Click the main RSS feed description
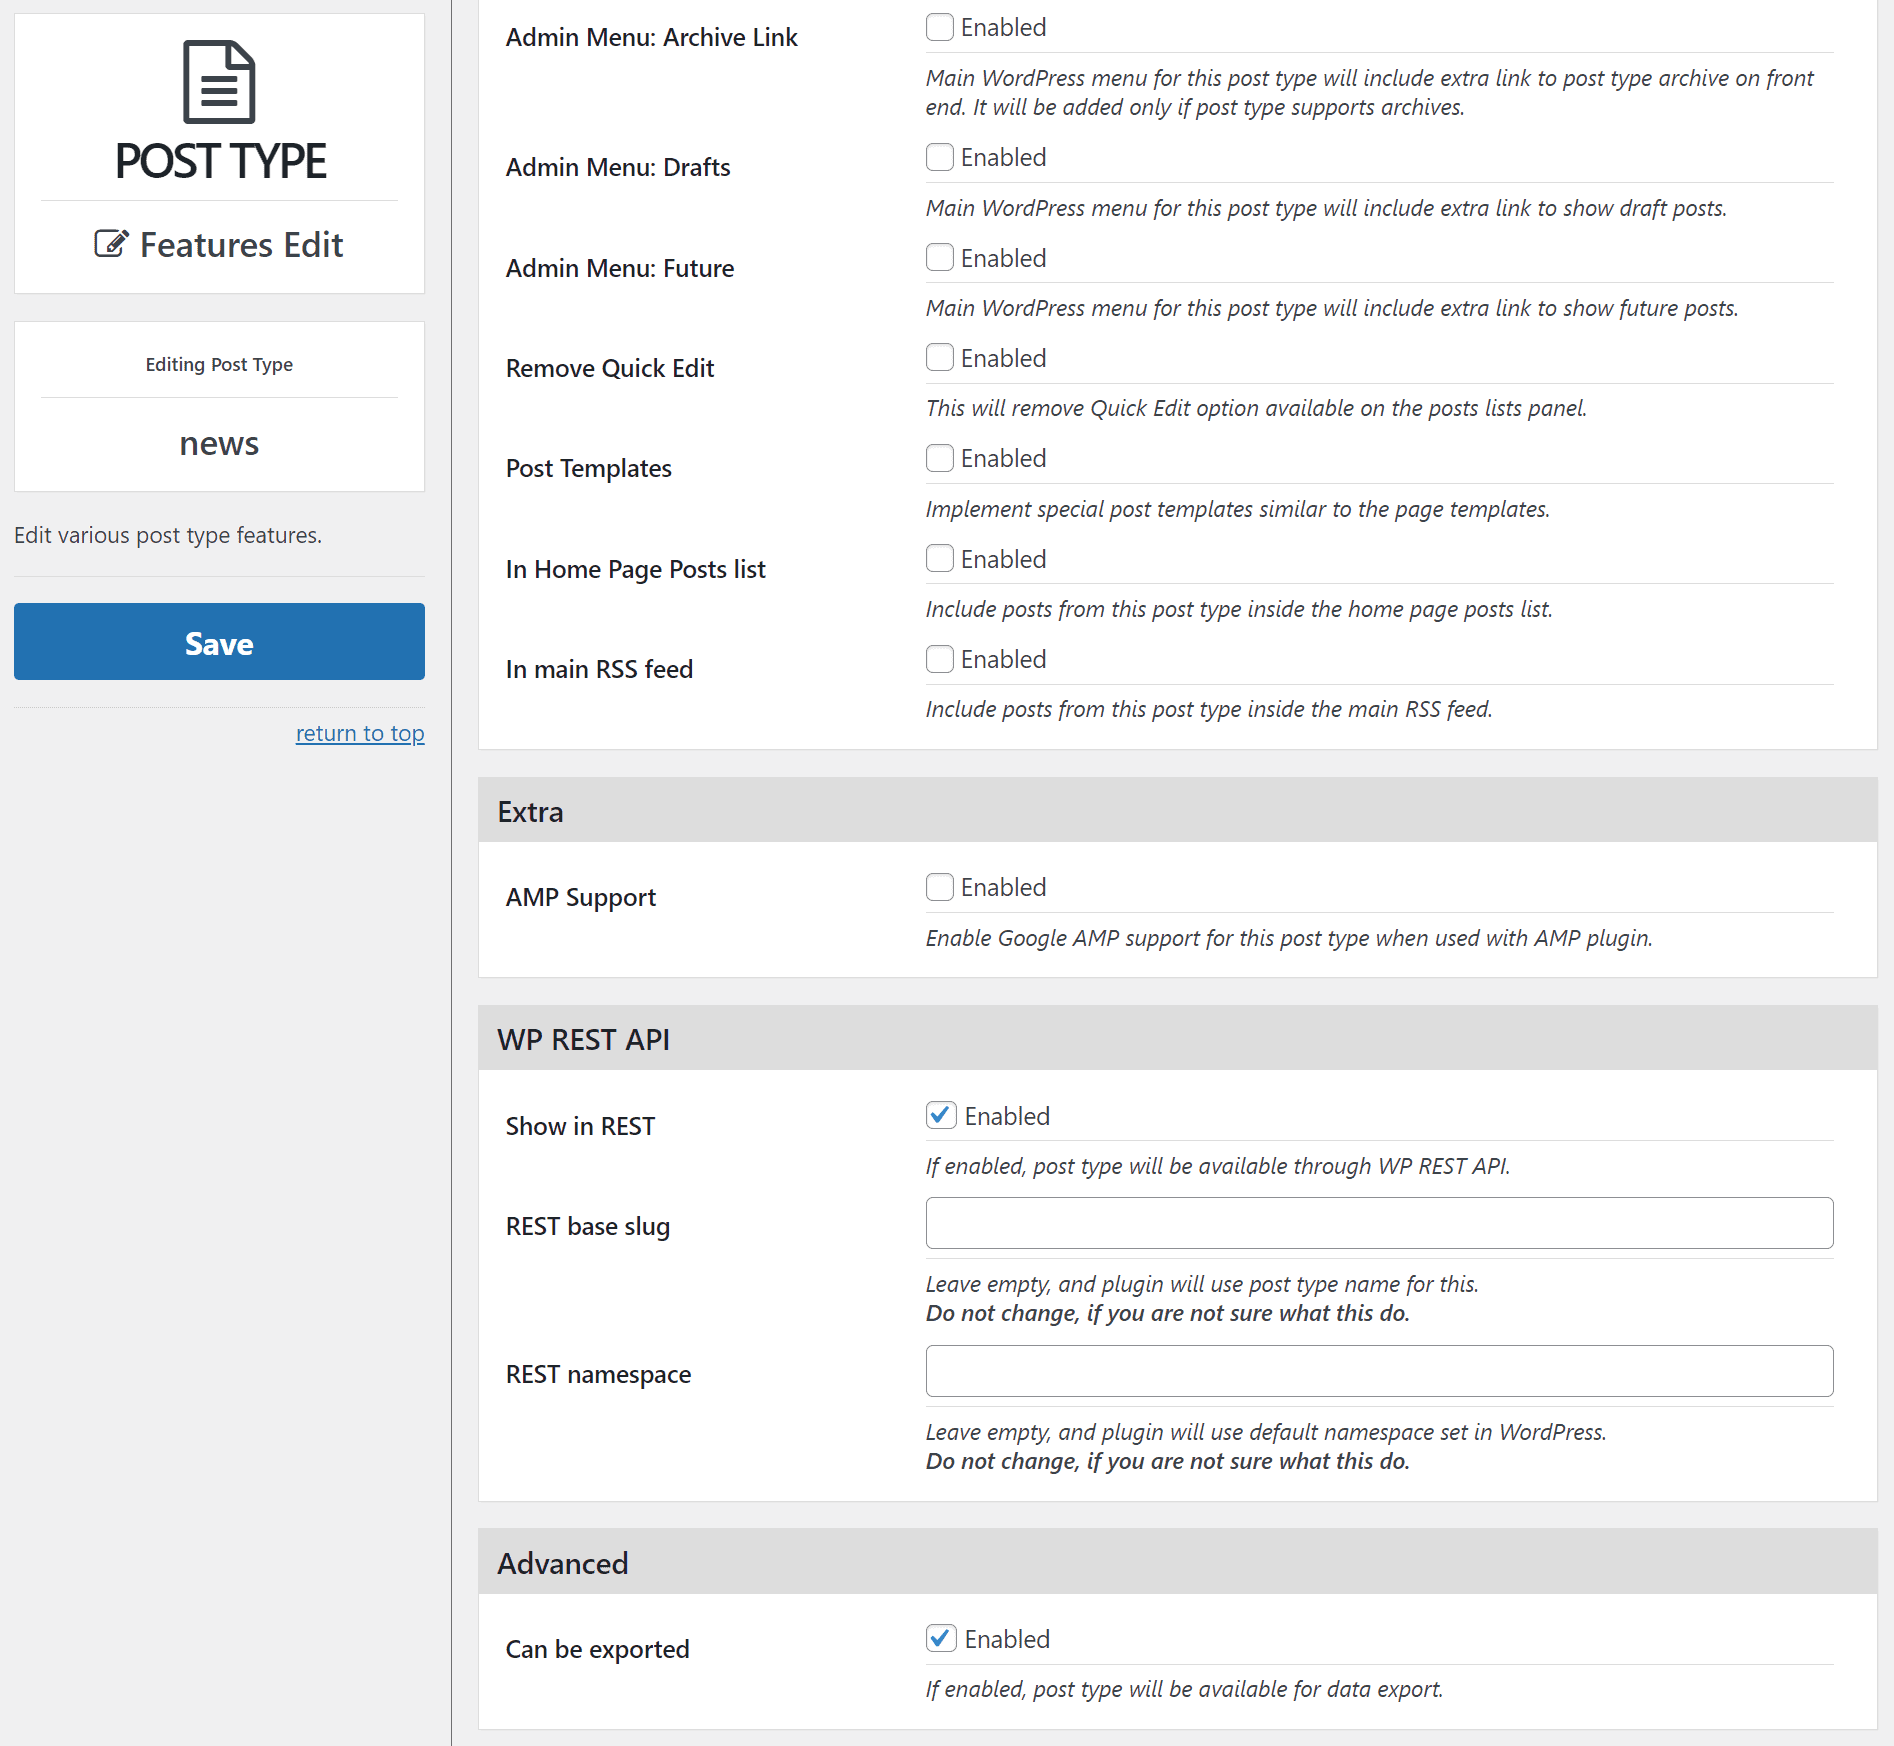Viewport: 1894px width, 1746px height. coord(1209,709)
